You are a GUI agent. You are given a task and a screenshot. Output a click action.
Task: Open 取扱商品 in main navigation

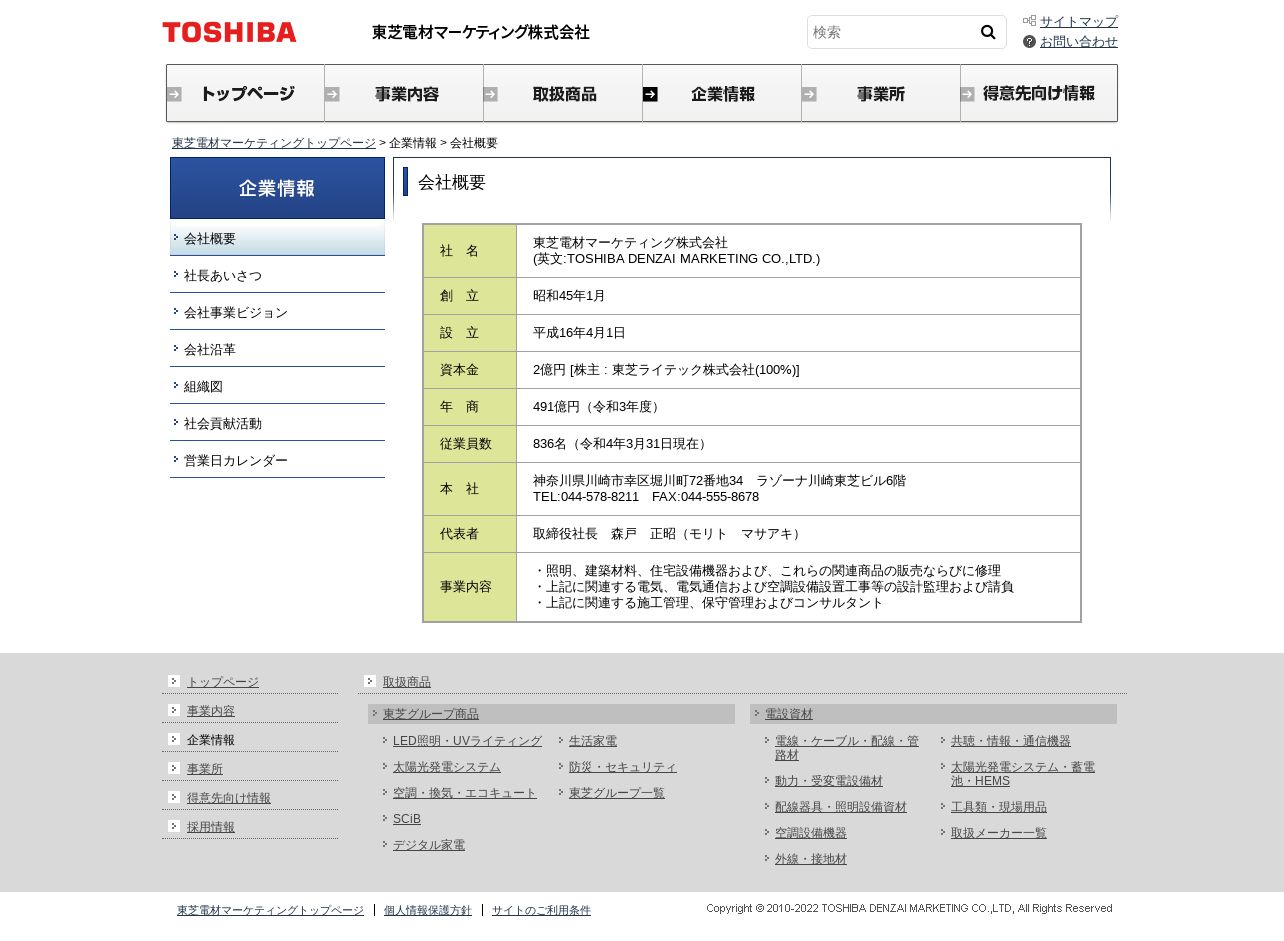(563, 93)
